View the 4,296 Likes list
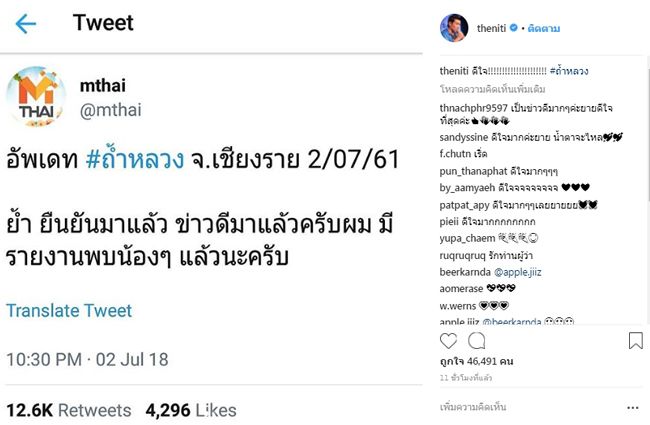This screenshot has width=650, height=425. 190,410
